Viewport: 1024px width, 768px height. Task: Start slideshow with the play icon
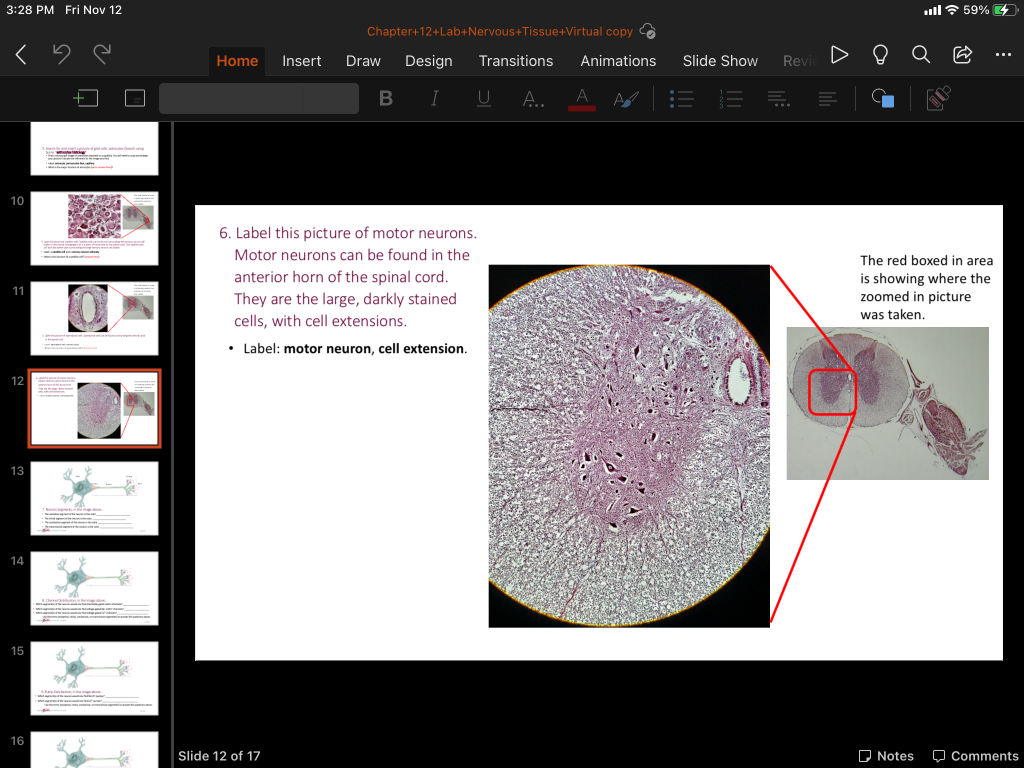pos(840,55)
